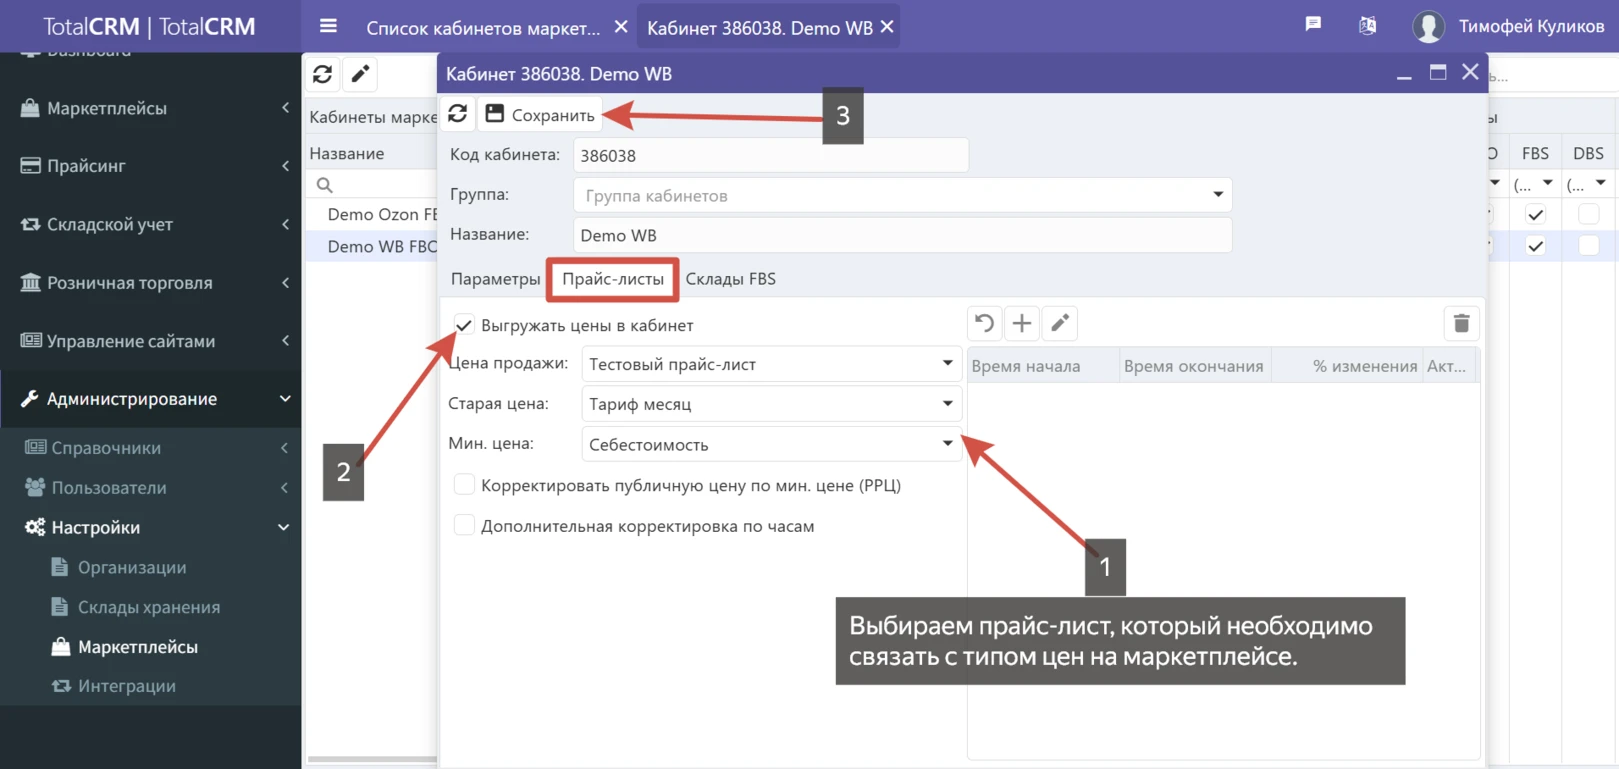
Task: Click the undo arrow icon above schedule table
Action: pyautogui.click(x=984, y=323)
